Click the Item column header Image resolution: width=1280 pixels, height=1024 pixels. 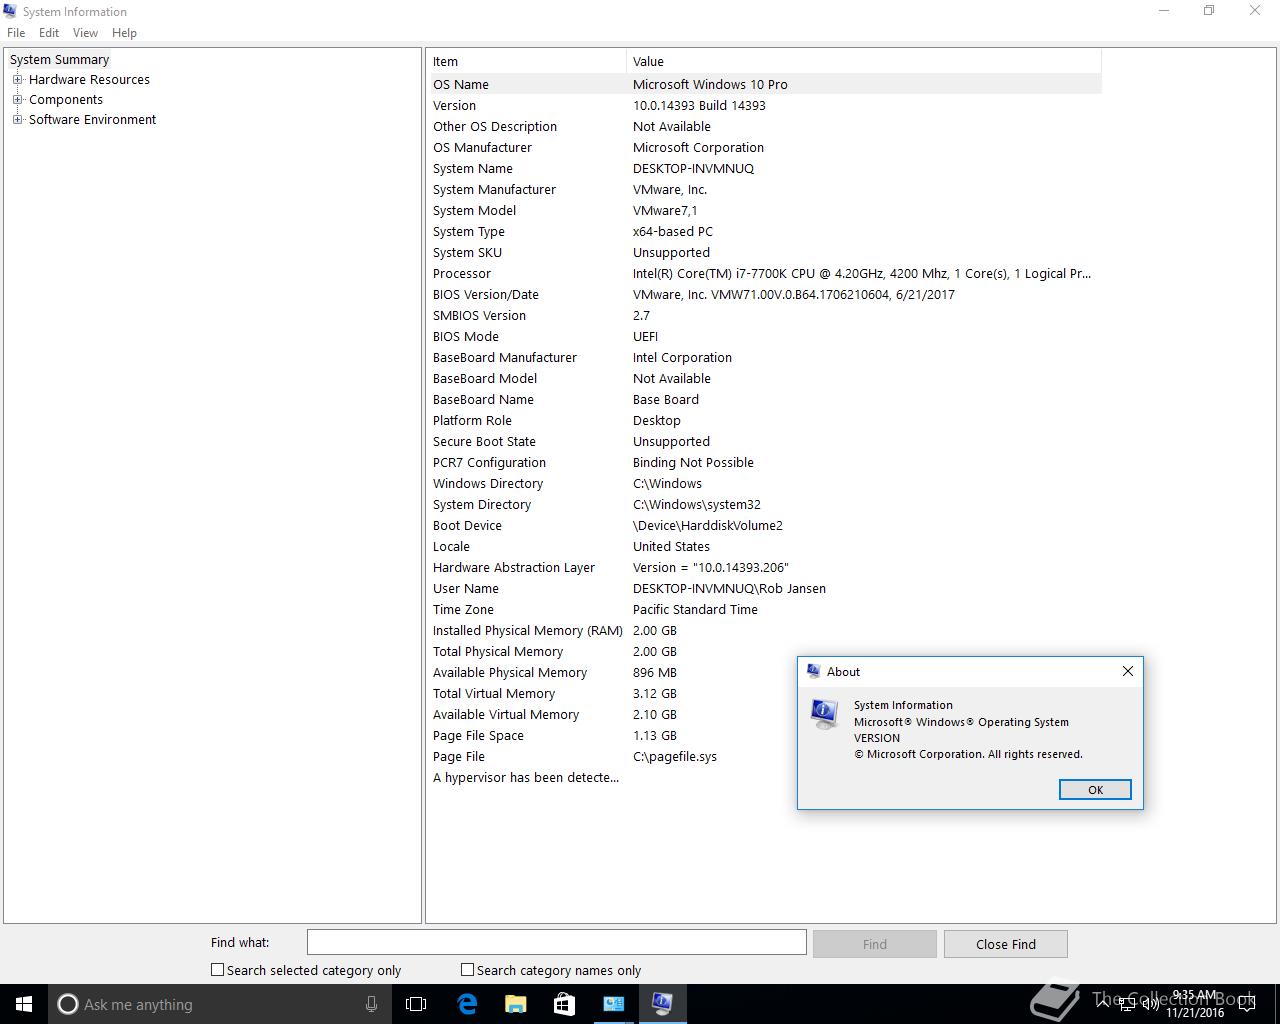[528, 61]
